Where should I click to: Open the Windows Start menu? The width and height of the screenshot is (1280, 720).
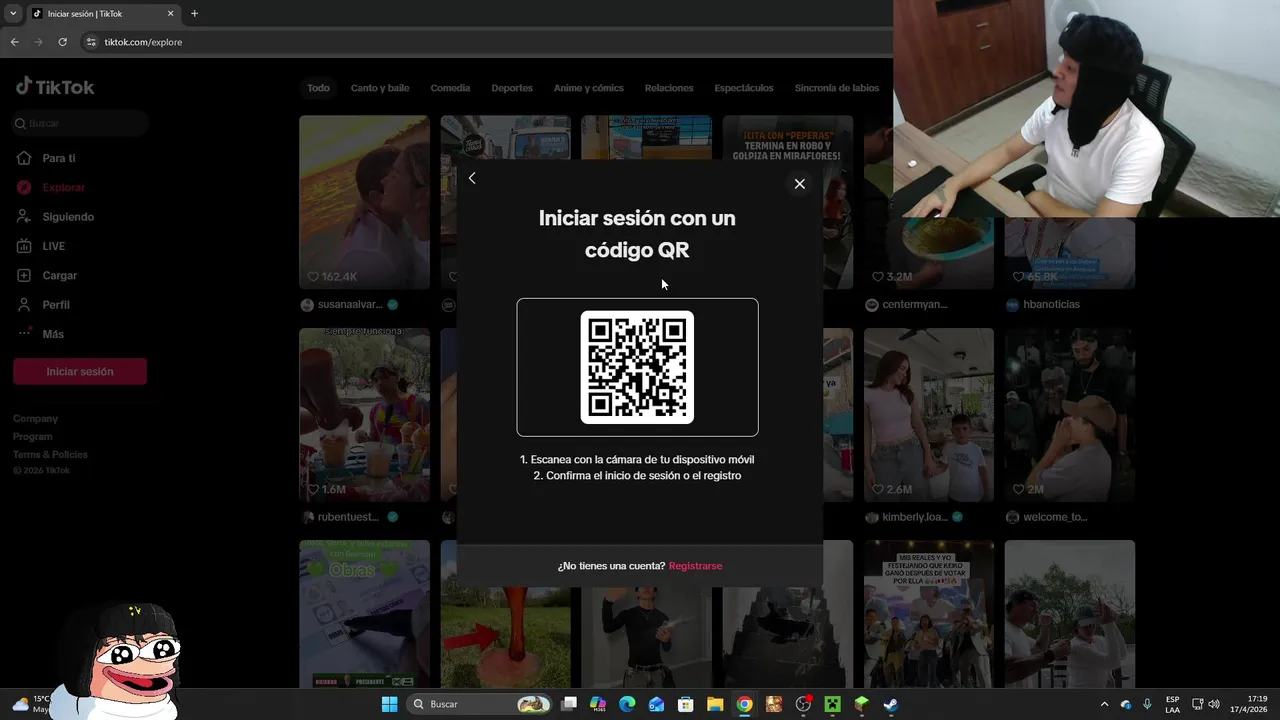pyautogui.click(x=389, y=704)
